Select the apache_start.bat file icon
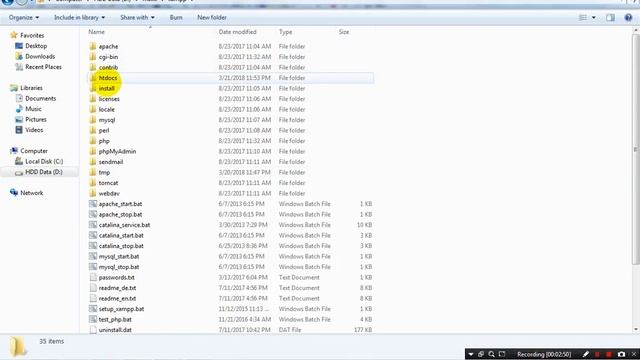 [x=93, y=204]
